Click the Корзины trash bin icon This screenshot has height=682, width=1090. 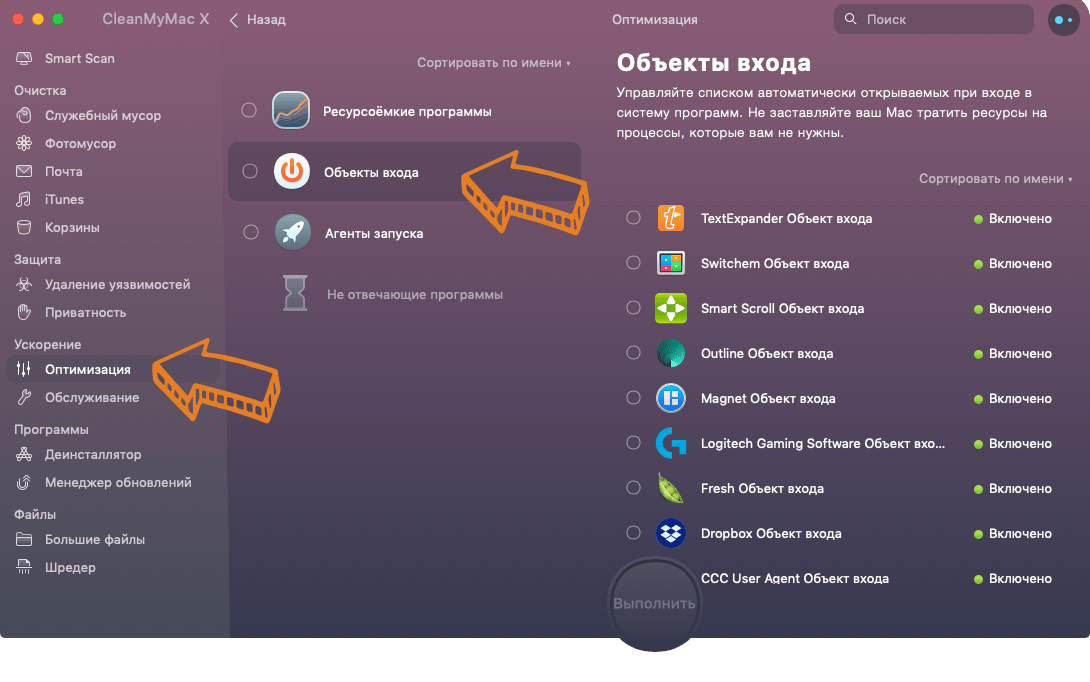click(x=24, y=227)
